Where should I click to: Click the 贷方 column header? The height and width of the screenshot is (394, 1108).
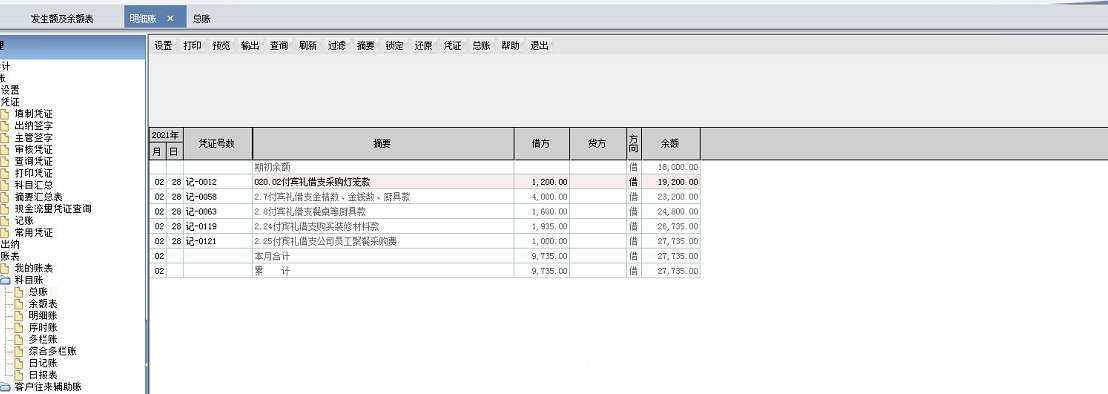pos(598,143)
